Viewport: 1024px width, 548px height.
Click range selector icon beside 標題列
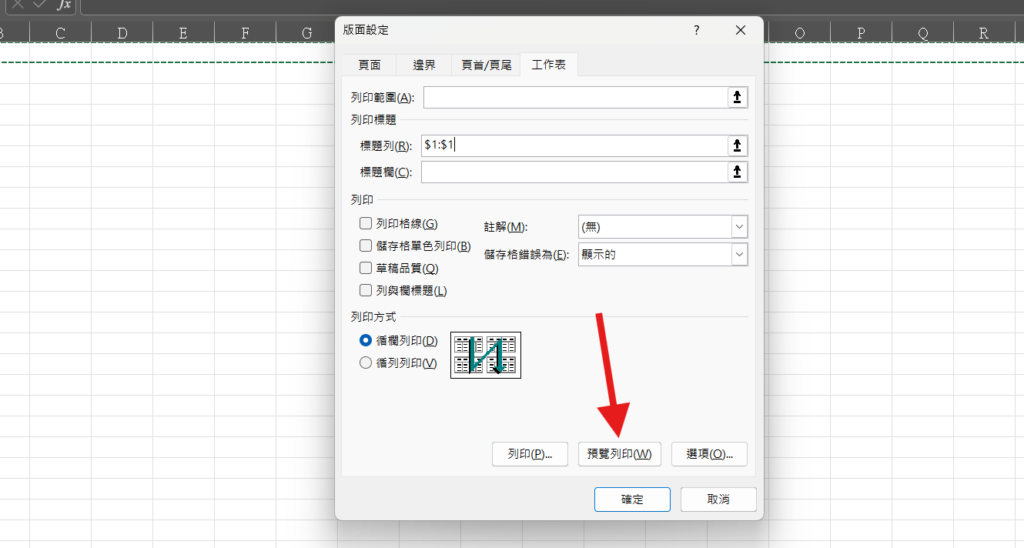(737, 146)
